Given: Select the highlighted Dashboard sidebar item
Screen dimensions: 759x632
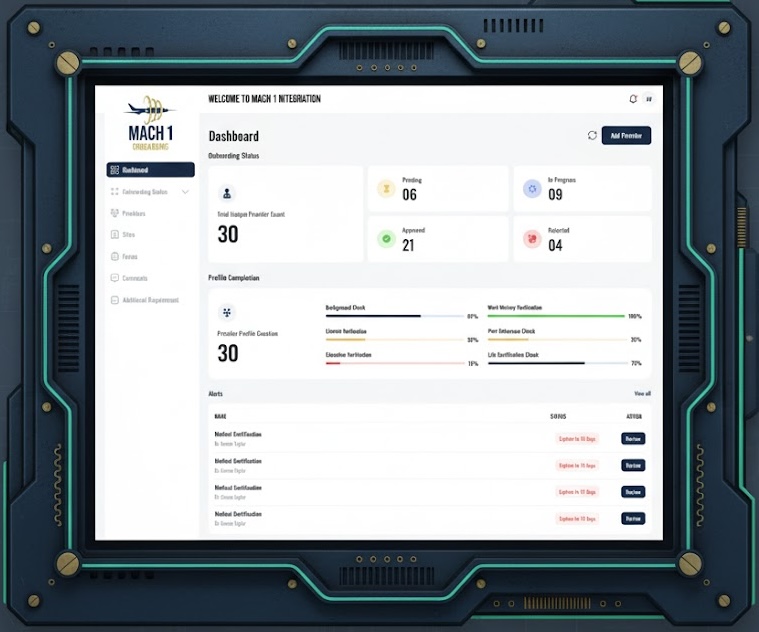Looking at the screenshot, I should tap(151, 170).
